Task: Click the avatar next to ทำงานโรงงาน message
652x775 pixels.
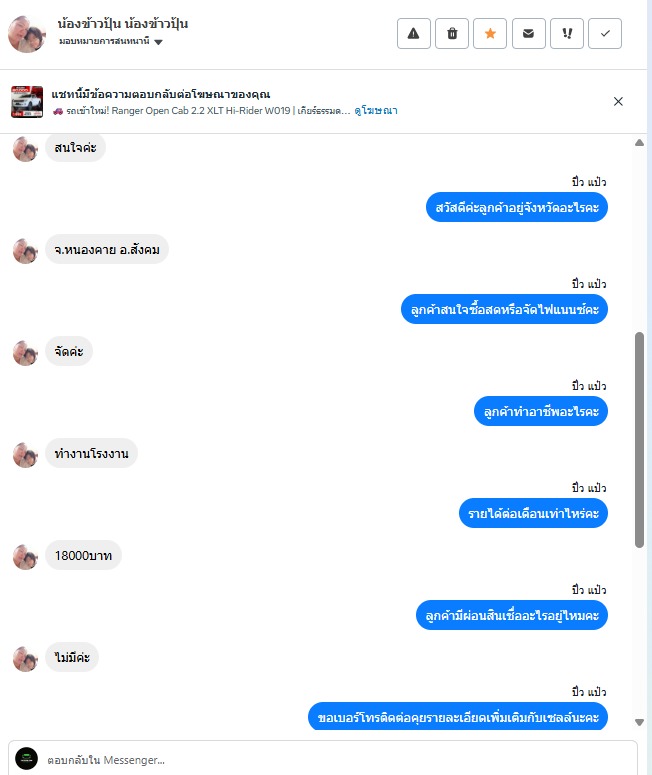Action: (x=25, y=454)
